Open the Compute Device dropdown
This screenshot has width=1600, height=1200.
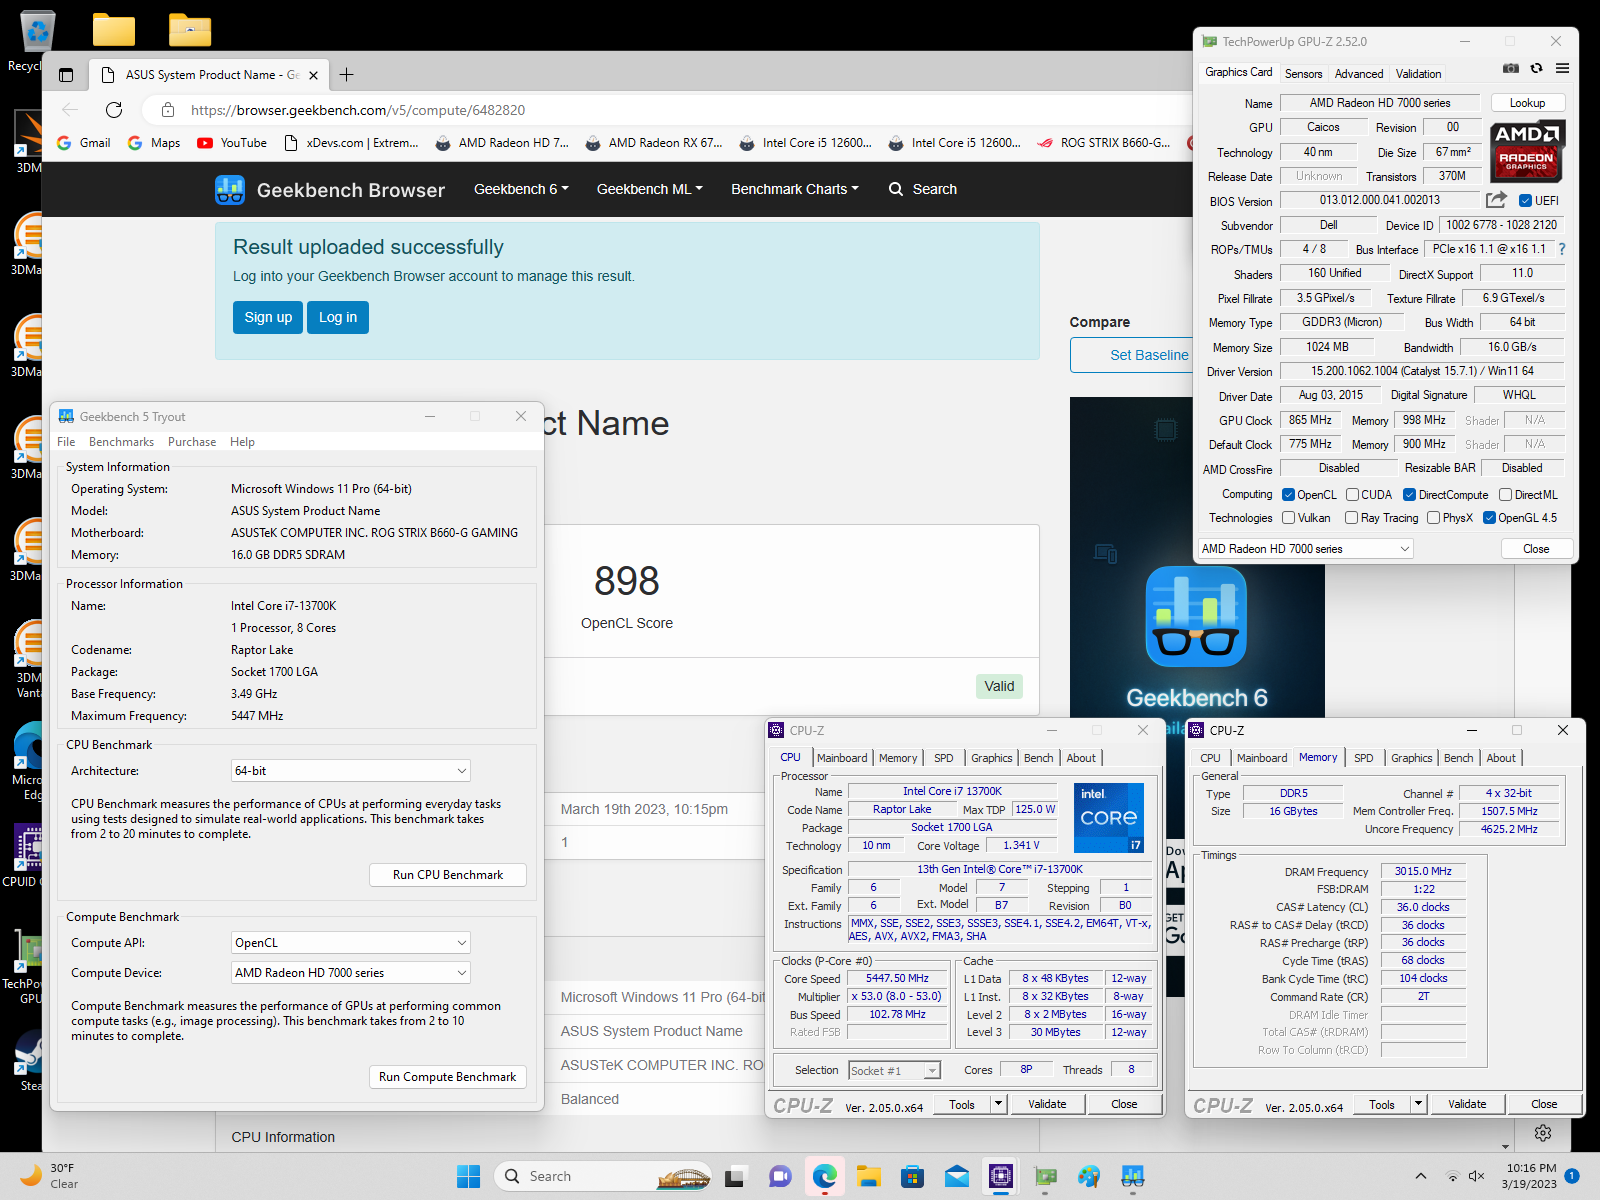[351, 973]
